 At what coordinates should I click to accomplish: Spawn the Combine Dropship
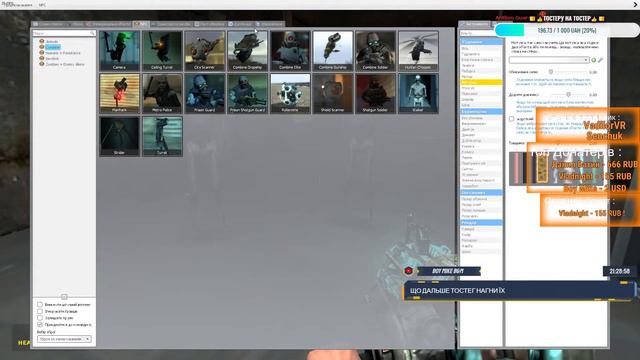click(x=247, y=51)
